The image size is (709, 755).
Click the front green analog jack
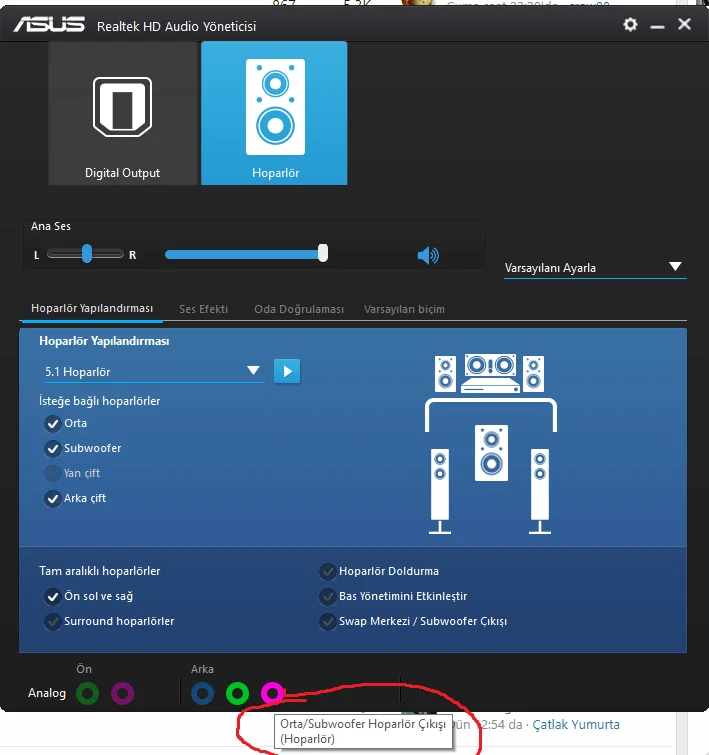tap(88, 693)
